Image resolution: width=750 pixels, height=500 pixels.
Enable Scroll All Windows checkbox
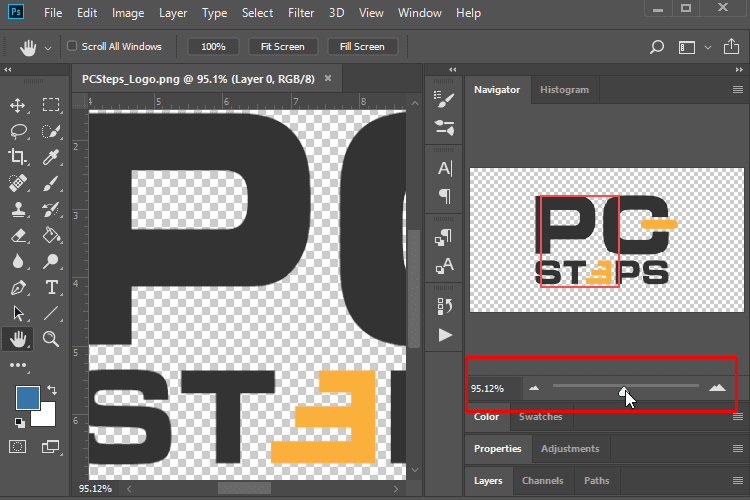pos(72,46)
